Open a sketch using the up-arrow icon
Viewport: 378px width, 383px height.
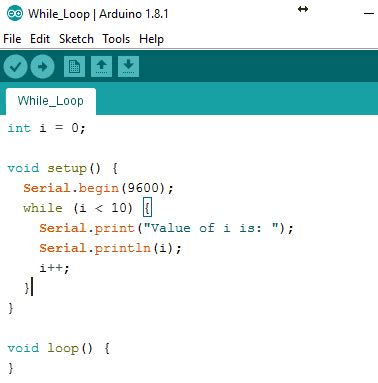(101, 66)
